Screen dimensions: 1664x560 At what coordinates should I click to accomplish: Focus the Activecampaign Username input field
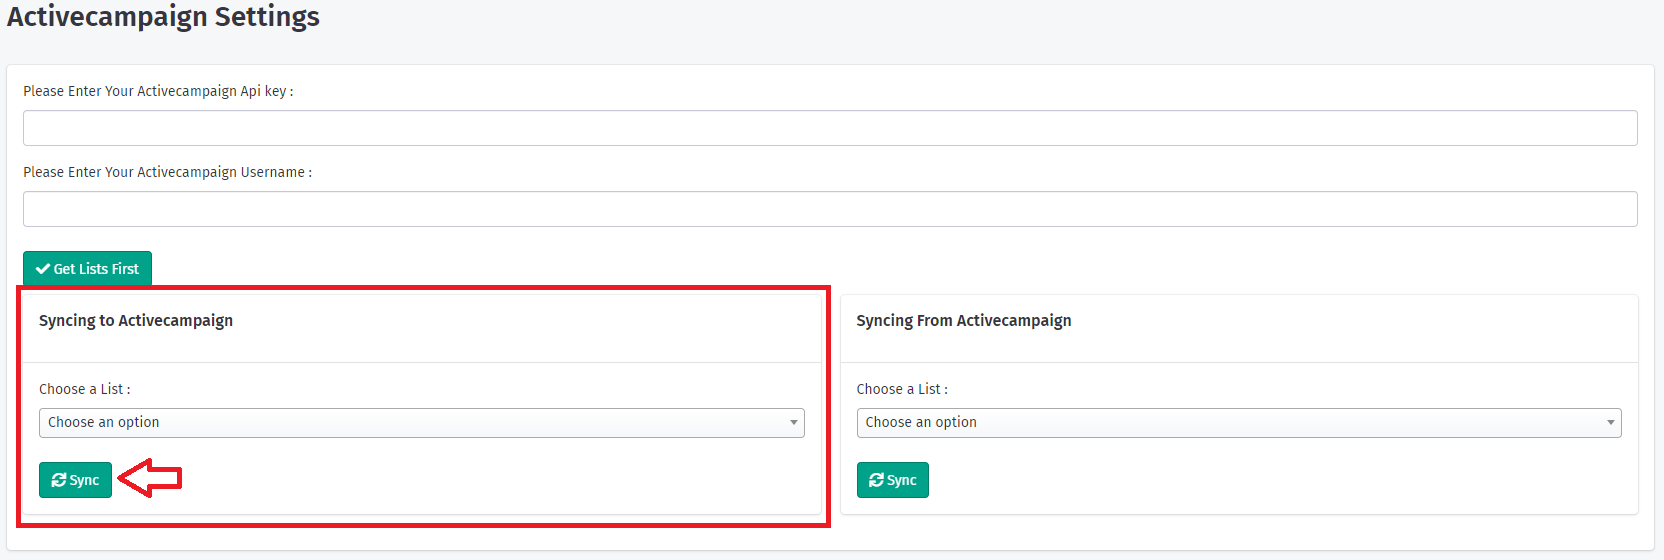coord(830,209)
